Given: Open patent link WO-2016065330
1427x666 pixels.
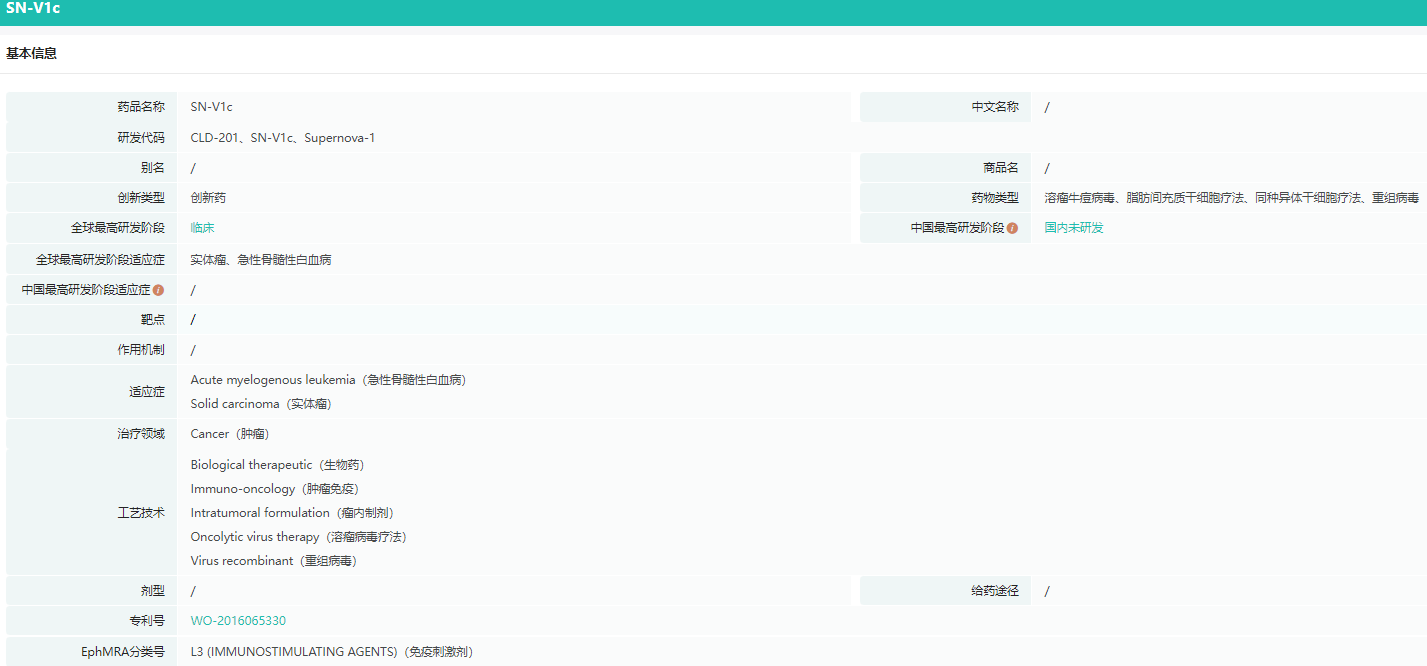Looking at the screenshot, I should 238,621.
